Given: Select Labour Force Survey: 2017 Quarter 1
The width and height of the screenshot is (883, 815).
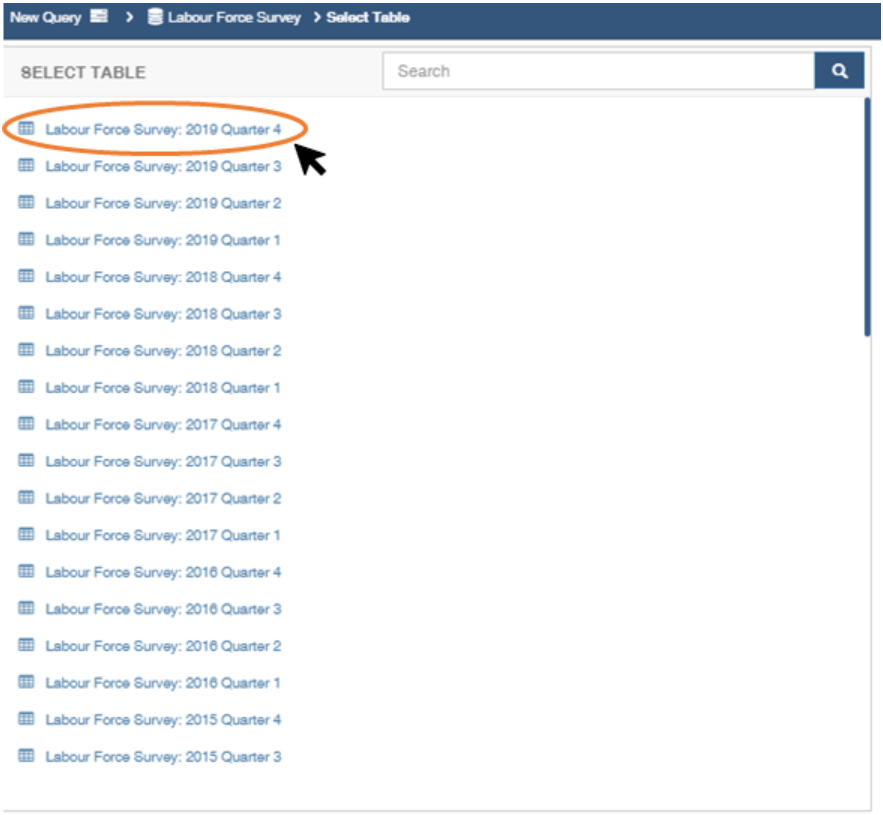Looking at the screenshot, I should (x=163, y=535).
